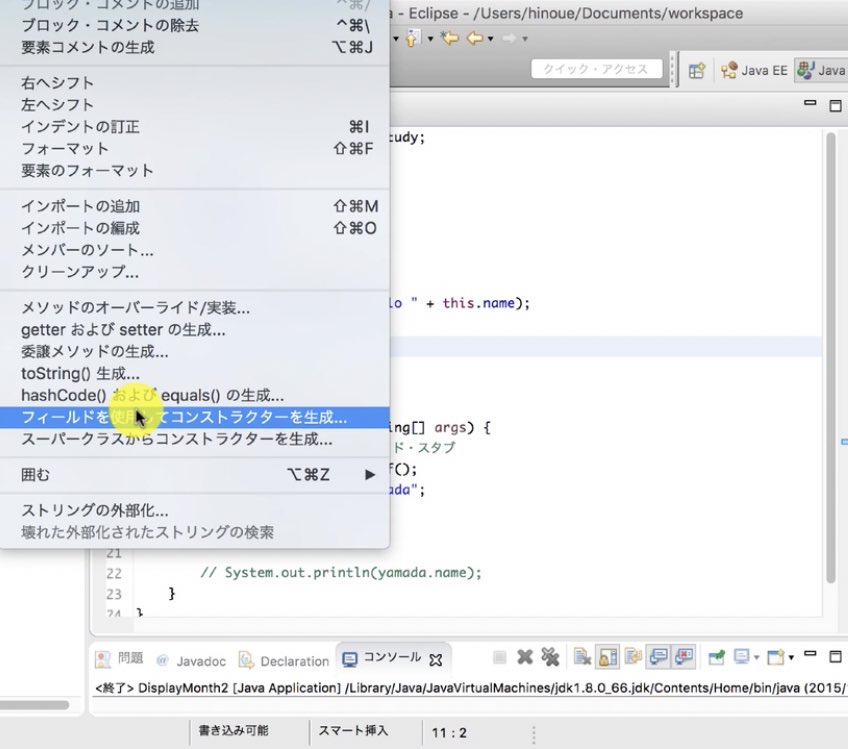Select 要素コメントの生成 menu entry

click(x=195, y=48)
